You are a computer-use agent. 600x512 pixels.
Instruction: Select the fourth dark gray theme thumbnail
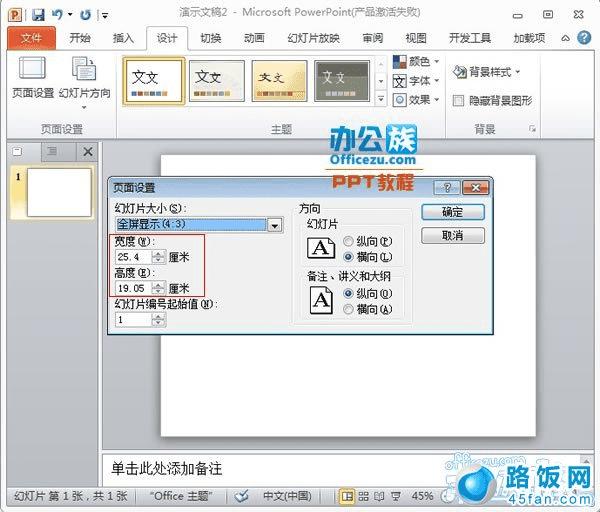(342, 81)
